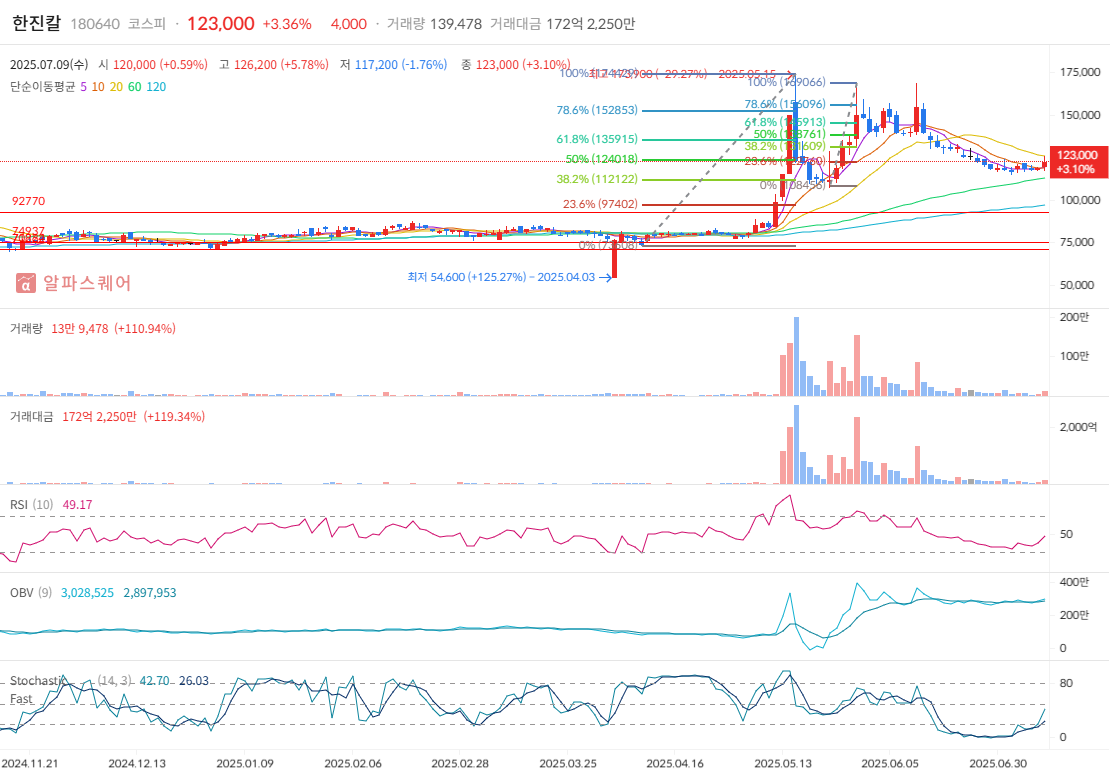The height and width of the screenshot is (778, 1110).
Task: Click the 4,000 price change value
Action: pyautogui.click(x=349, y=24)
